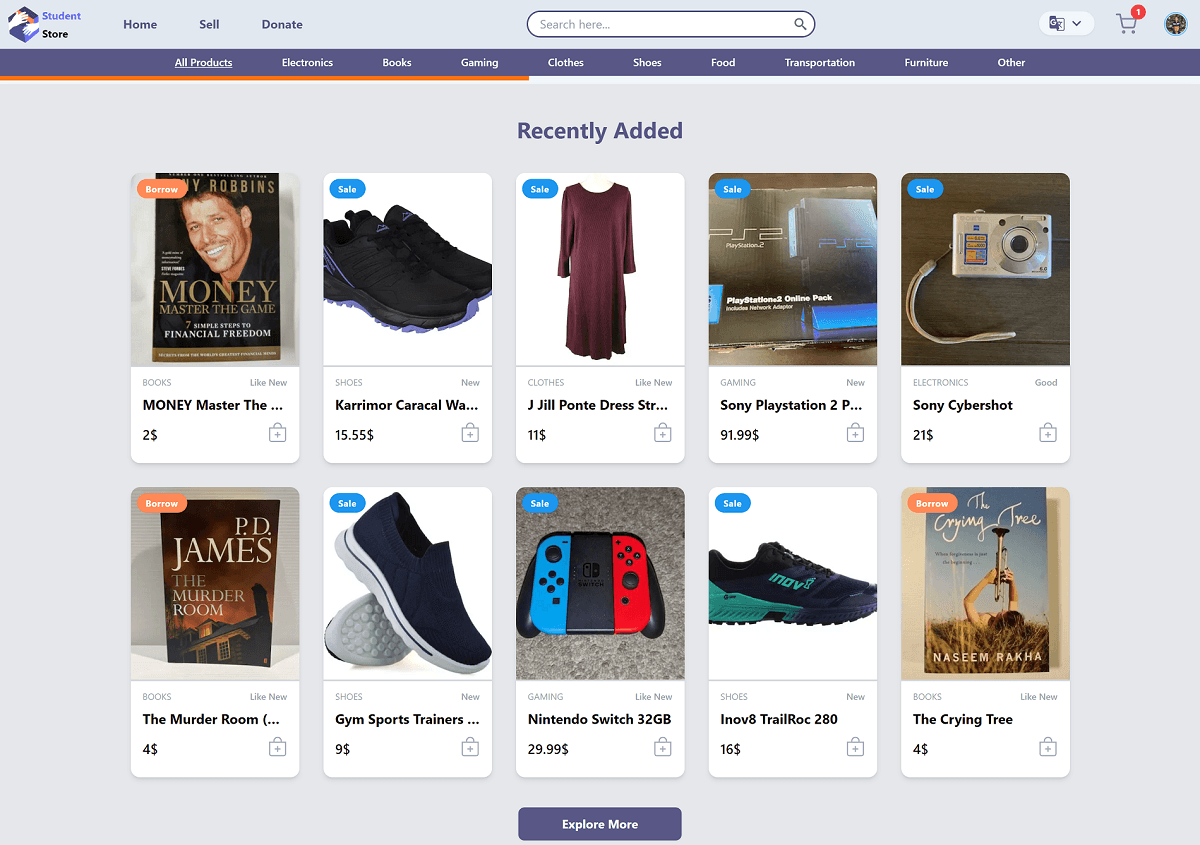This screenshot has height=845, width=1200.
Task: Open the shopping cart icon
Action: pos(1128,24)
